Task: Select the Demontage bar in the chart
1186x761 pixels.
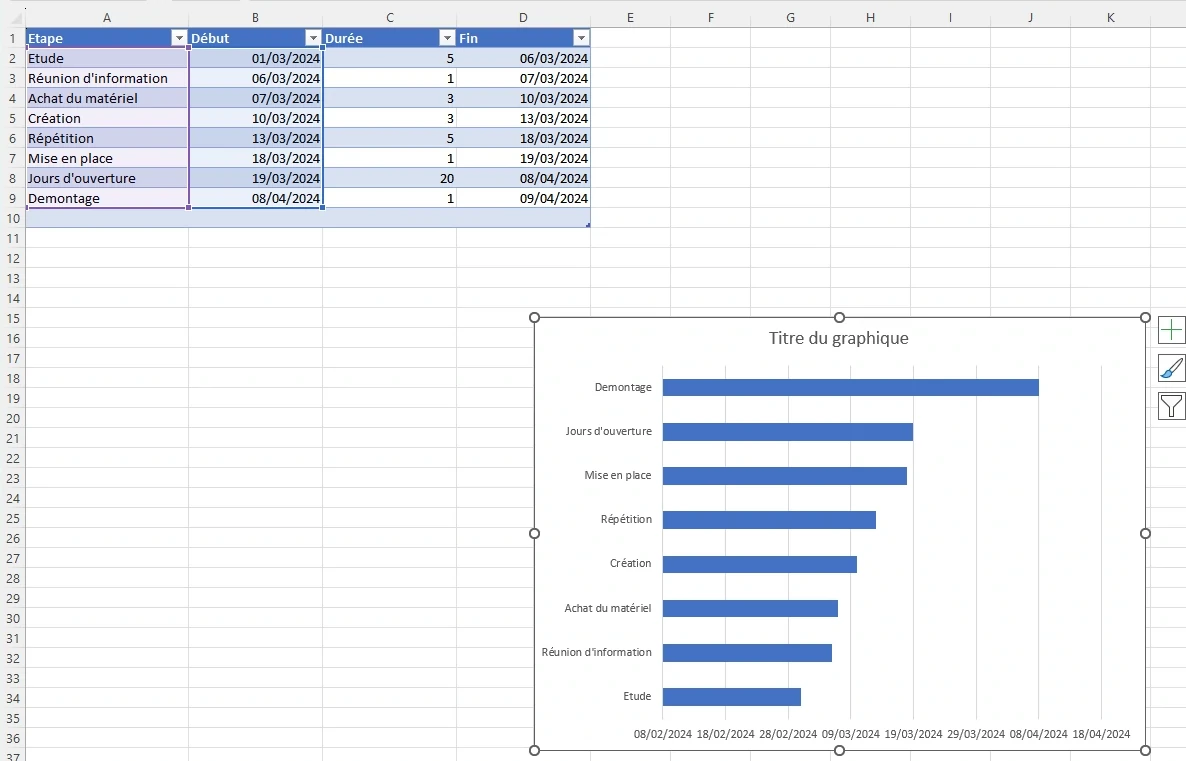Action: point(850,387)
